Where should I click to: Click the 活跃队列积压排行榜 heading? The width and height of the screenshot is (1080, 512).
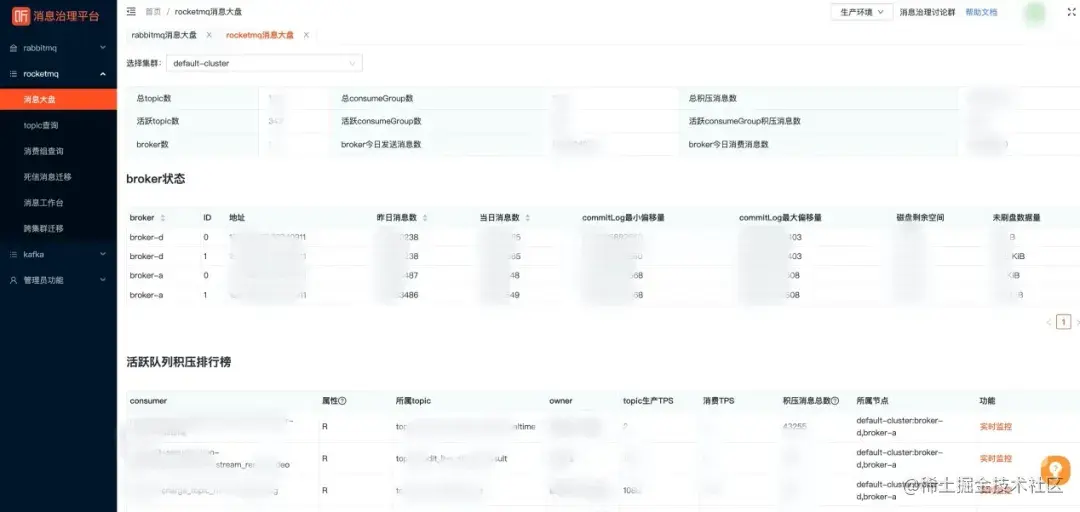178,362
